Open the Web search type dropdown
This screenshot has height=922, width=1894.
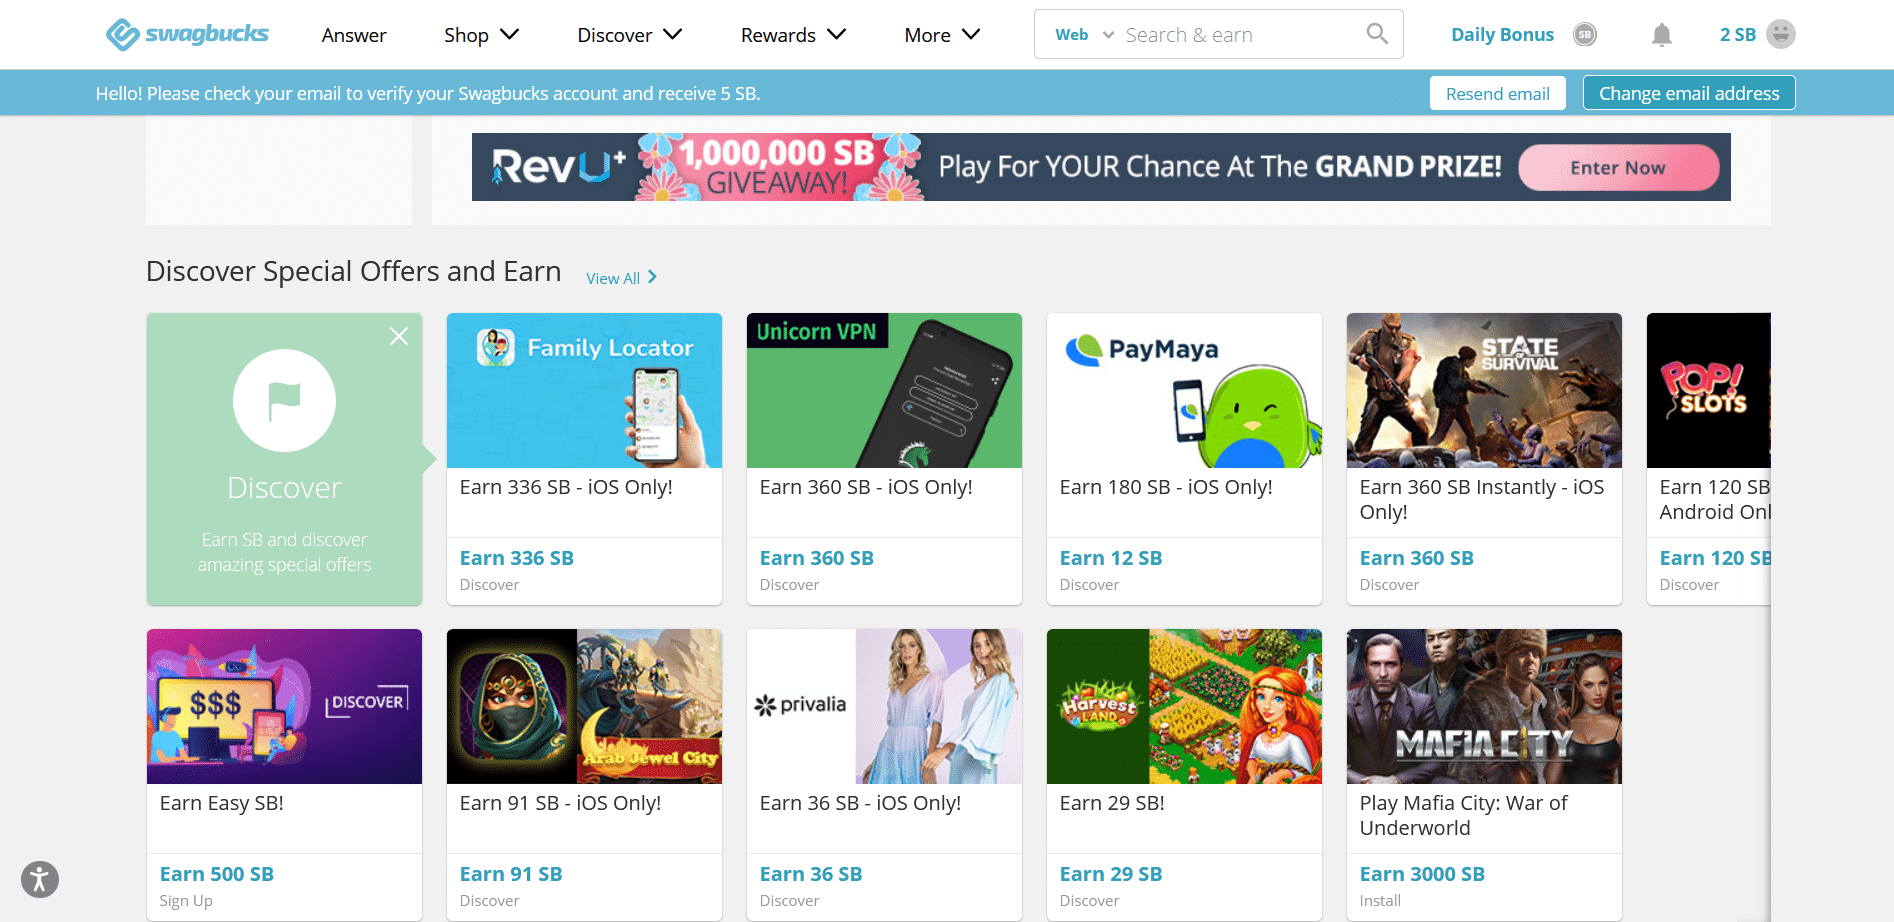click(x=1084, y=35)
